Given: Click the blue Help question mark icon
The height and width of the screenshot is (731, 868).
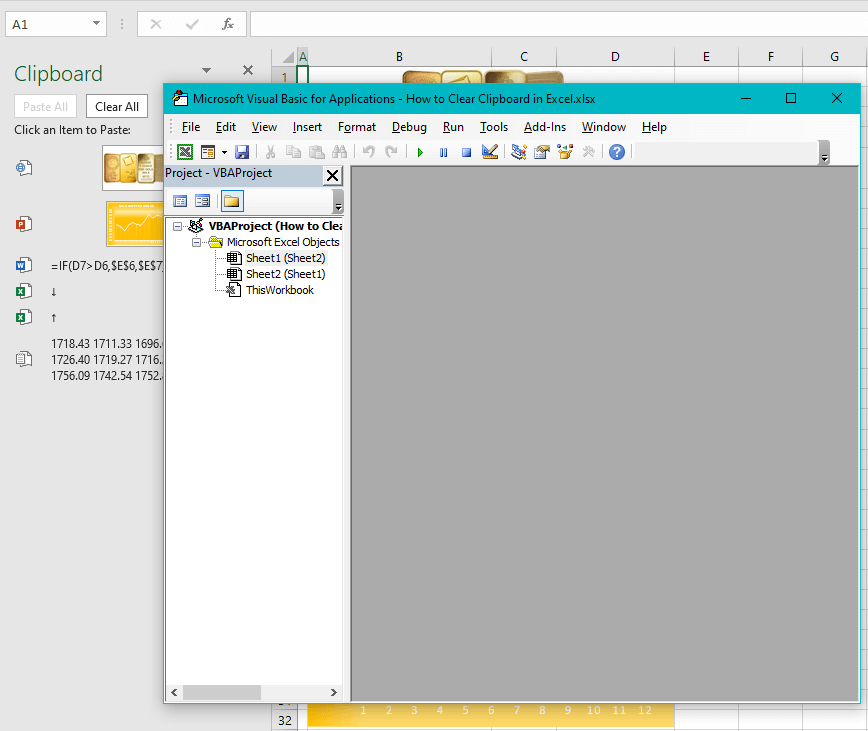Looking at the screenshot, I should pyautogui.click(x=617, y=152).
